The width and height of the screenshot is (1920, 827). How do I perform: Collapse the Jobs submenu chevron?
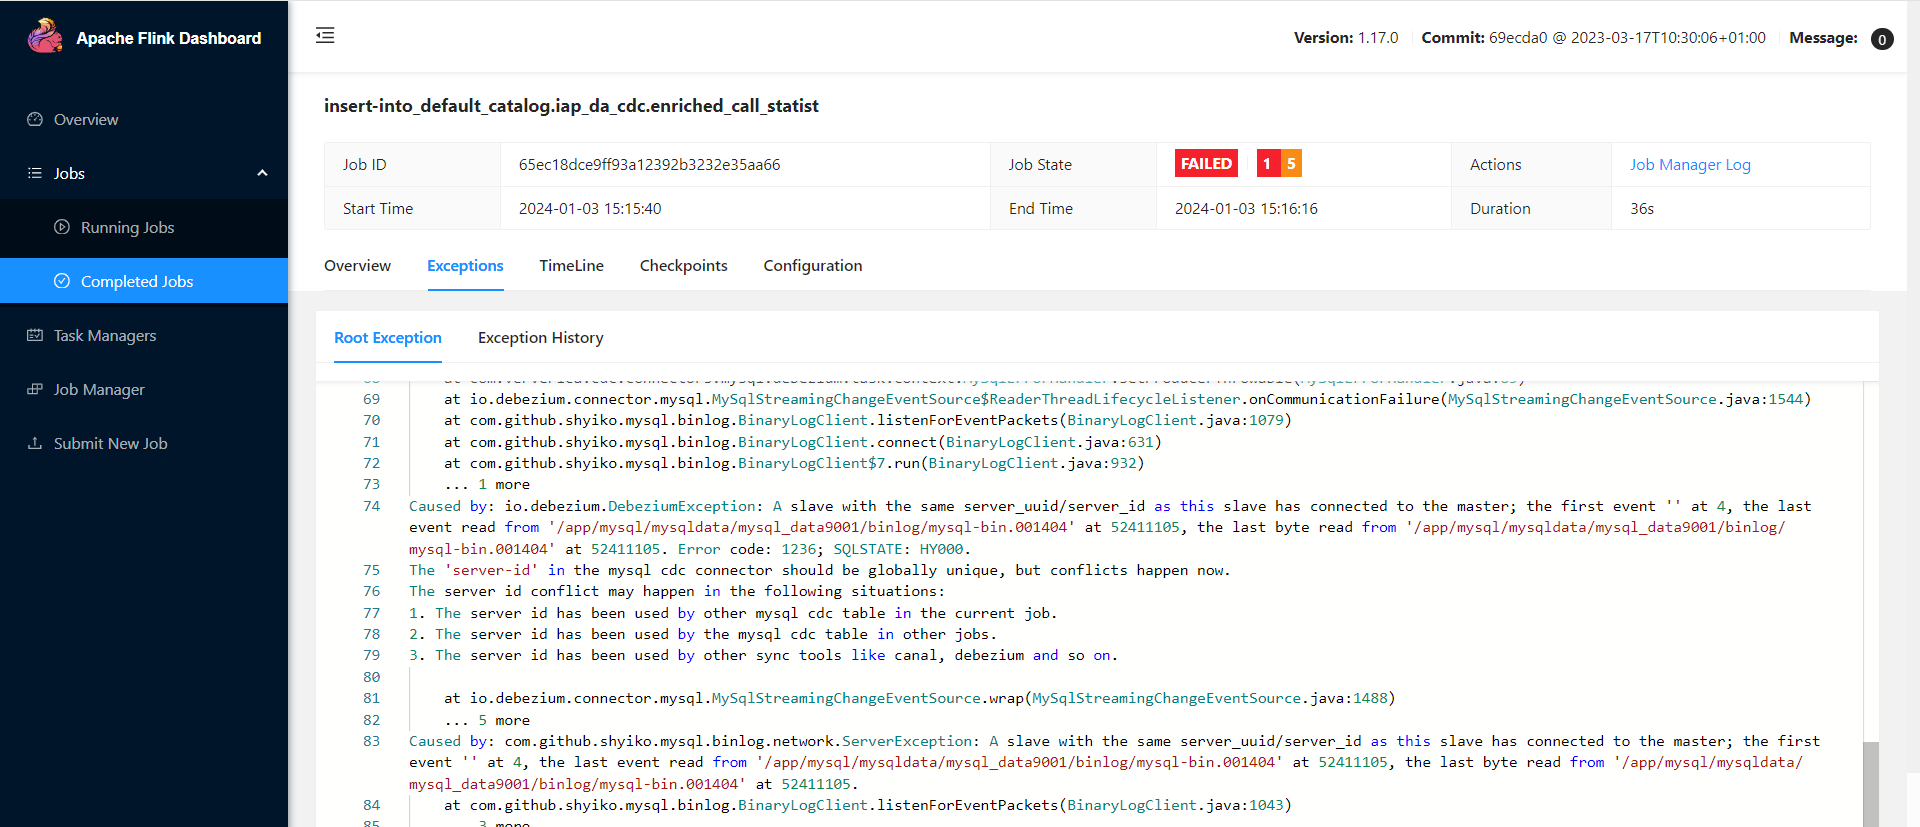(x=262, y=173)
